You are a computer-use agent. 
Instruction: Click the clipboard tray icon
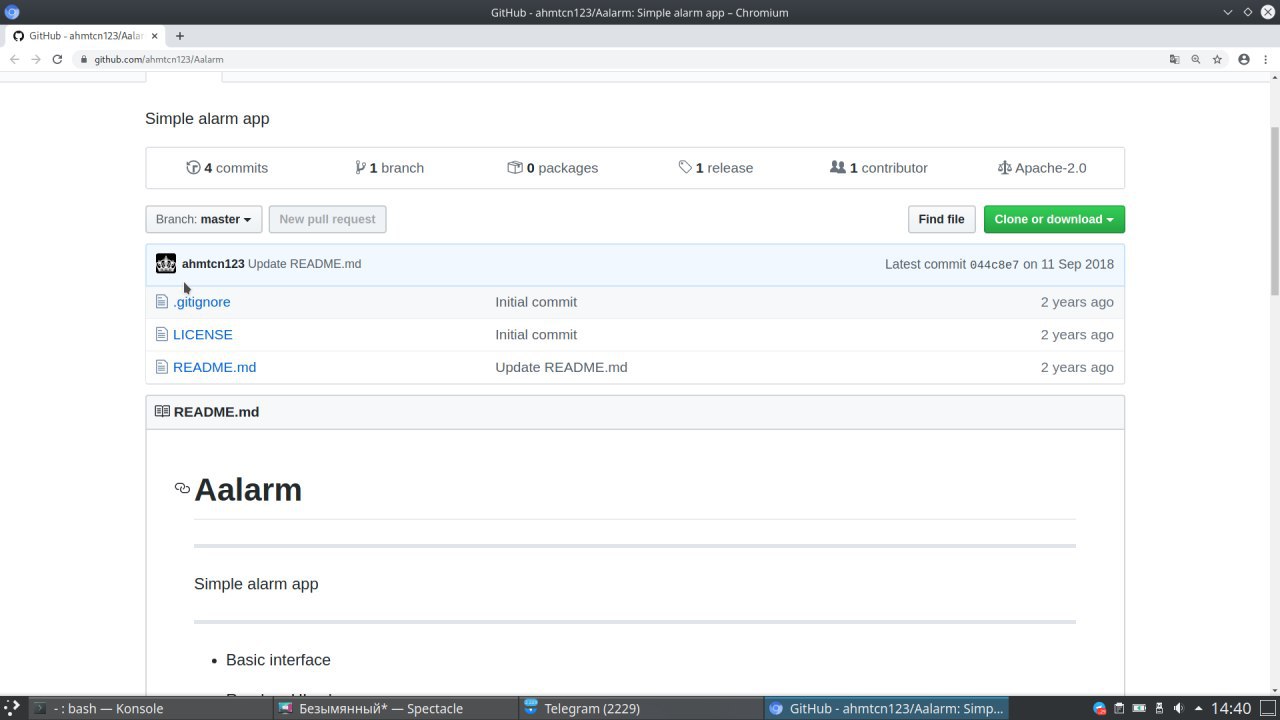click(x=1119, y=708)
